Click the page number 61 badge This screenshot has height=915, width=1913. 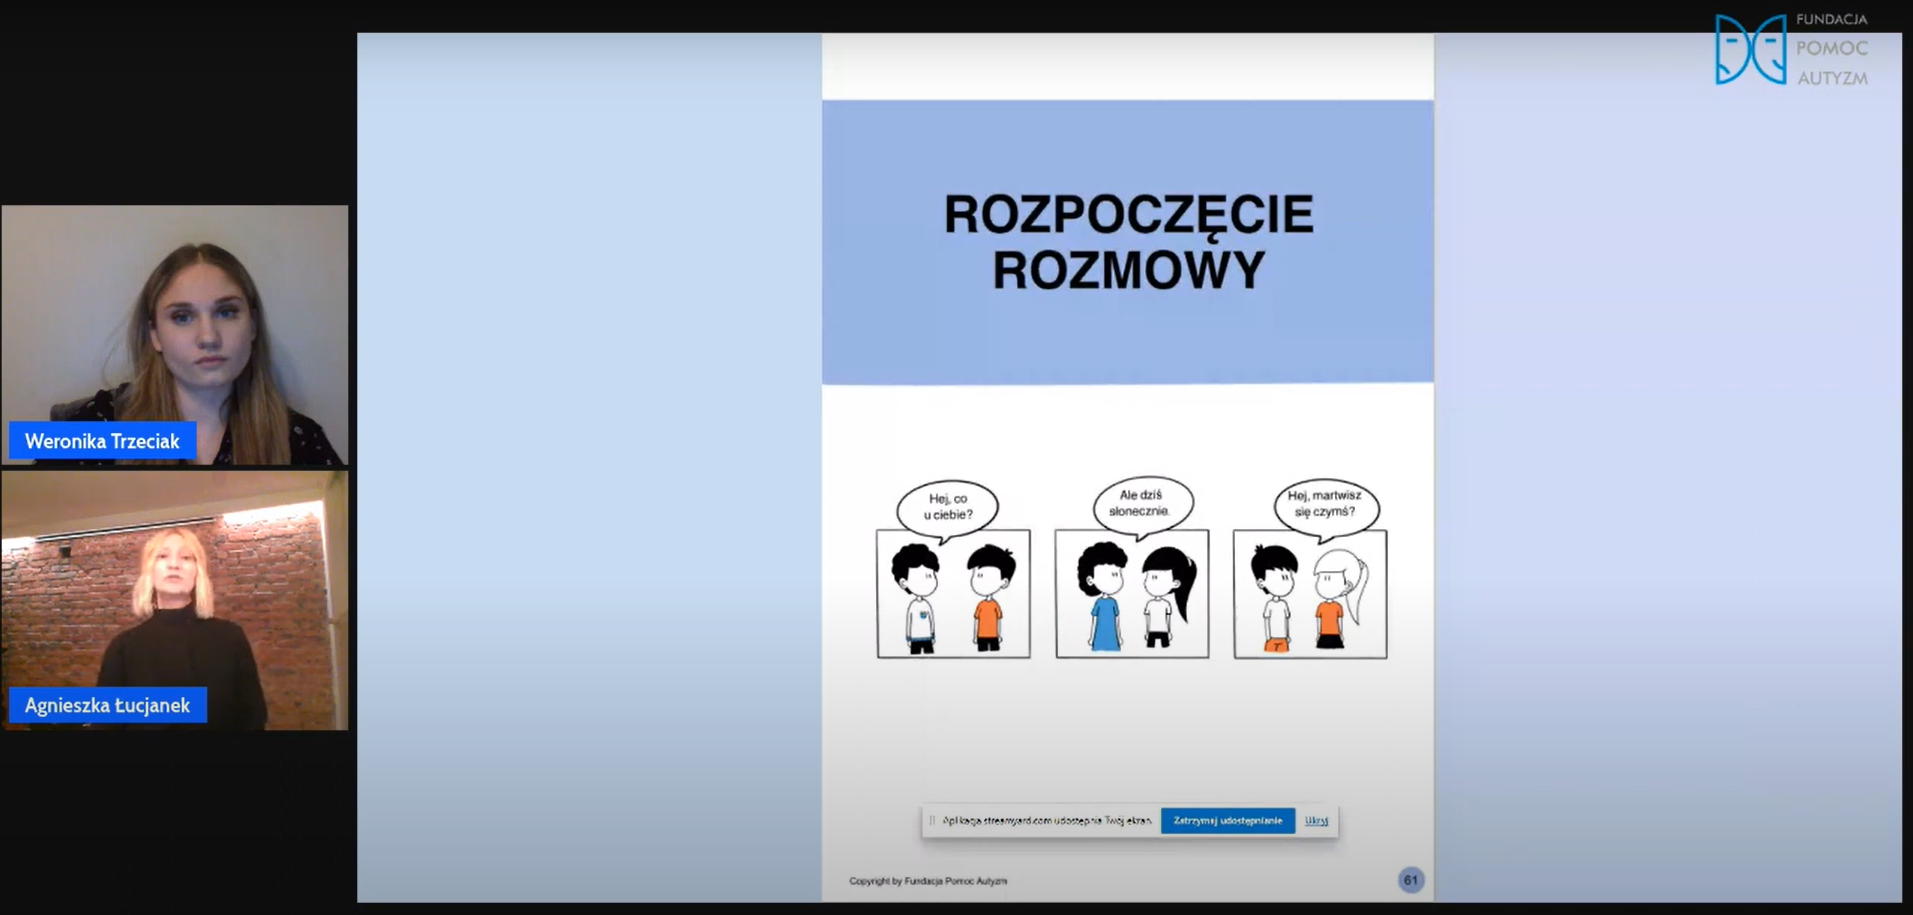coord(1410,880)
